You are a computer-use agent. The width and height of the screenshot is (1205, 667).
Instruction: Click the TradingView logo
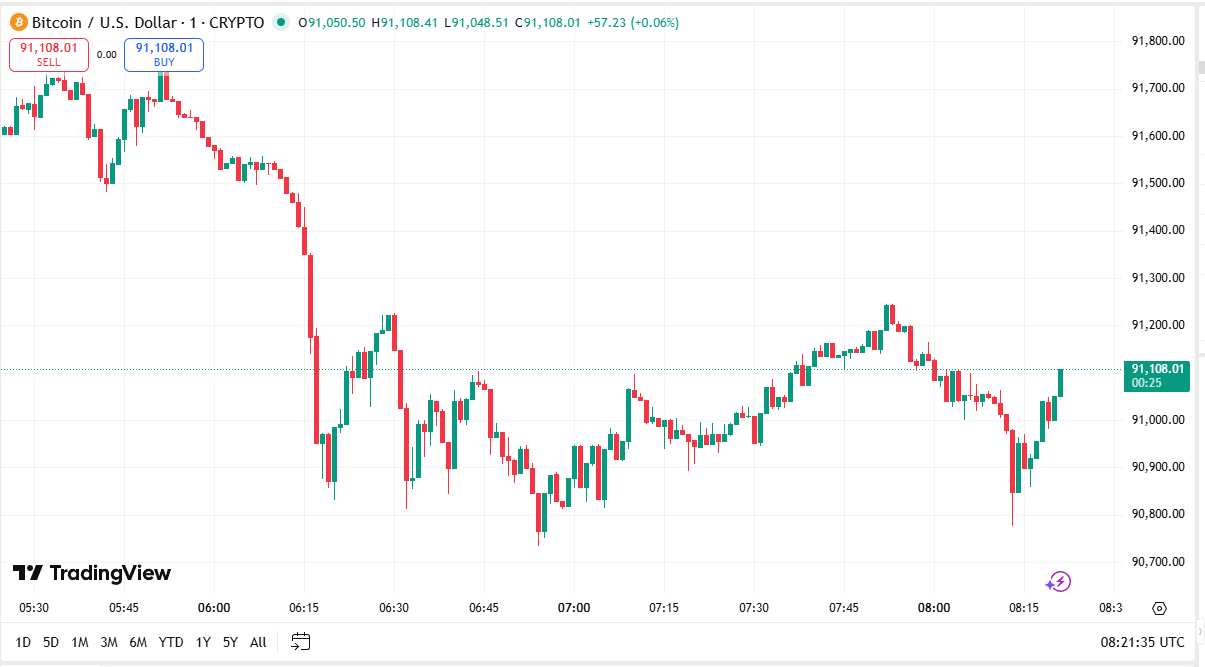coord(92,573)
